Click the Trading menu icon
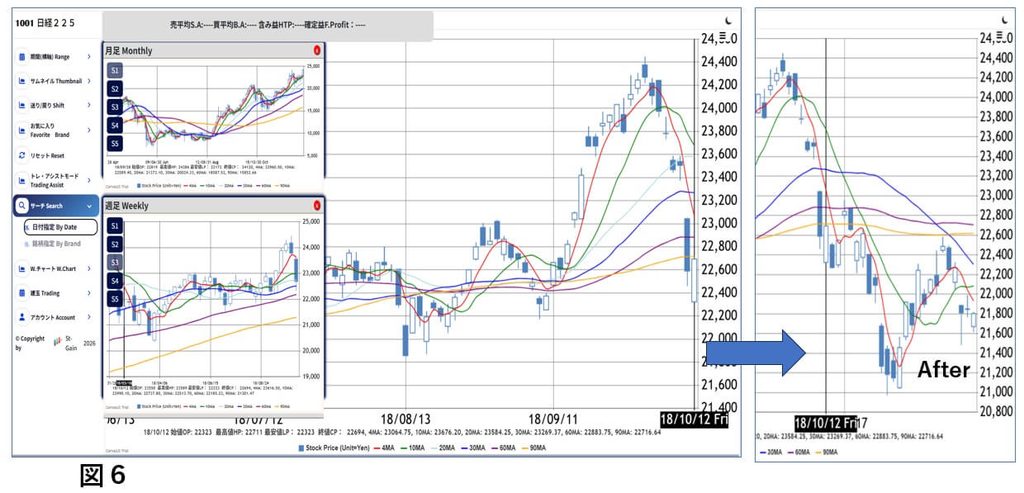The height and width of the screenshot is (493, 1024). [22, 293]
